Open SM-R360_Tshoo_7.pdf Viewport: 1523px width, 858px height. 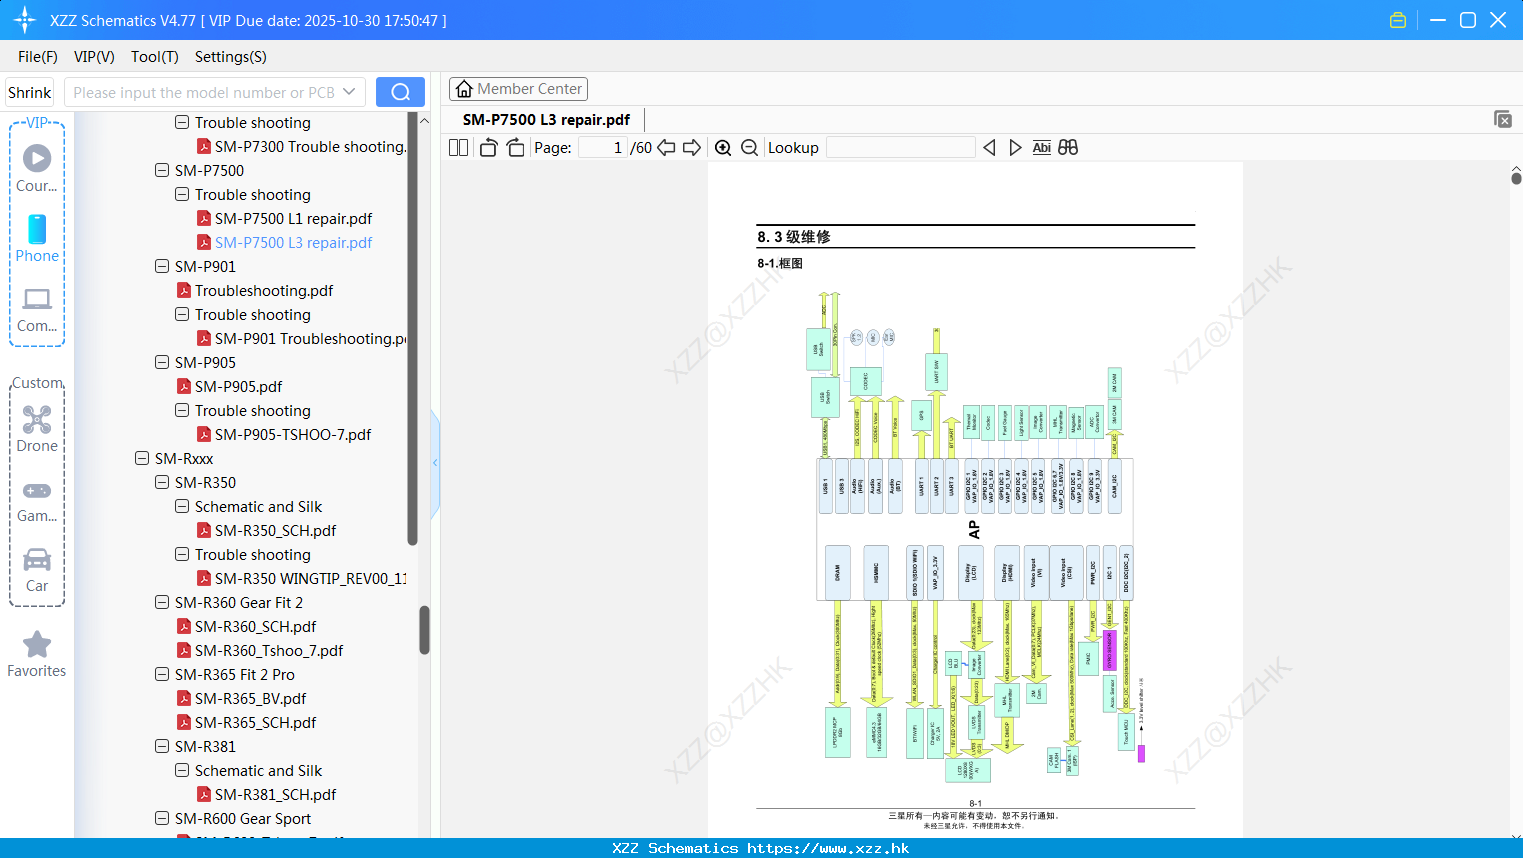tap(268, 650)
